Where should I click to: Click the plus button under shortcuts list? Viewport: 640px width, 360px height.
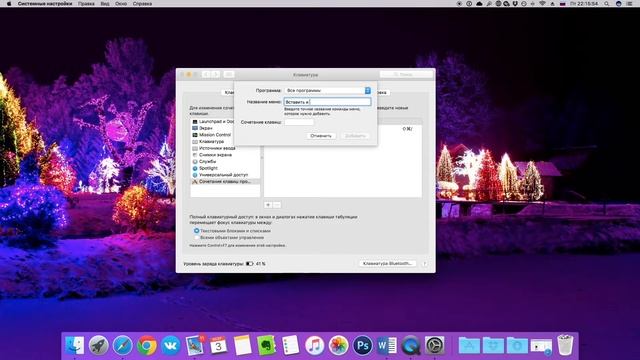268,205
